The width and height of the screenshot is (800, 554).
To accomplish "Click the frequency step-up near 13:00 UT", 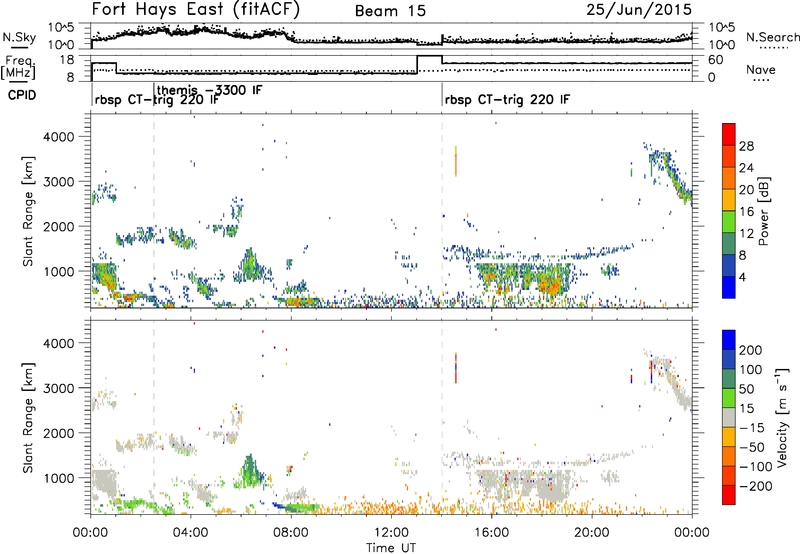I will pyautogui.click(x=417, y=64).
